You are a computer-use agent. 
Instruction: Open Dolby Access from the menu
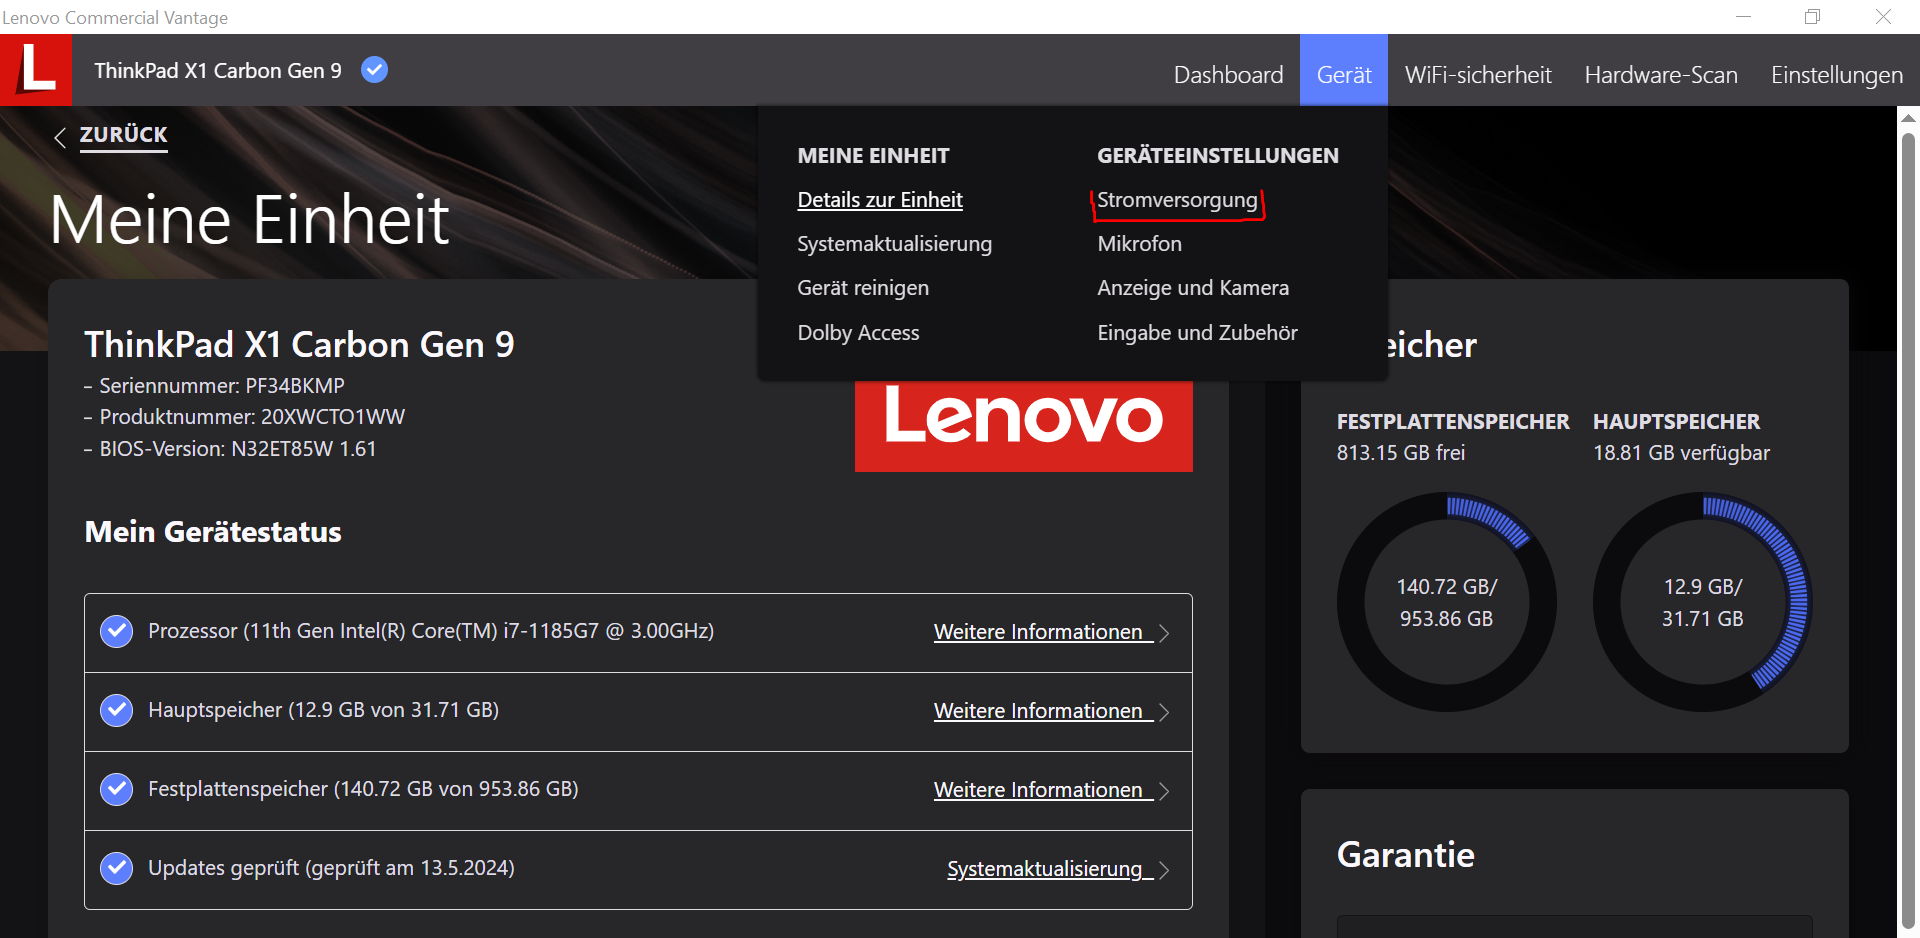(x=858, y=332)
